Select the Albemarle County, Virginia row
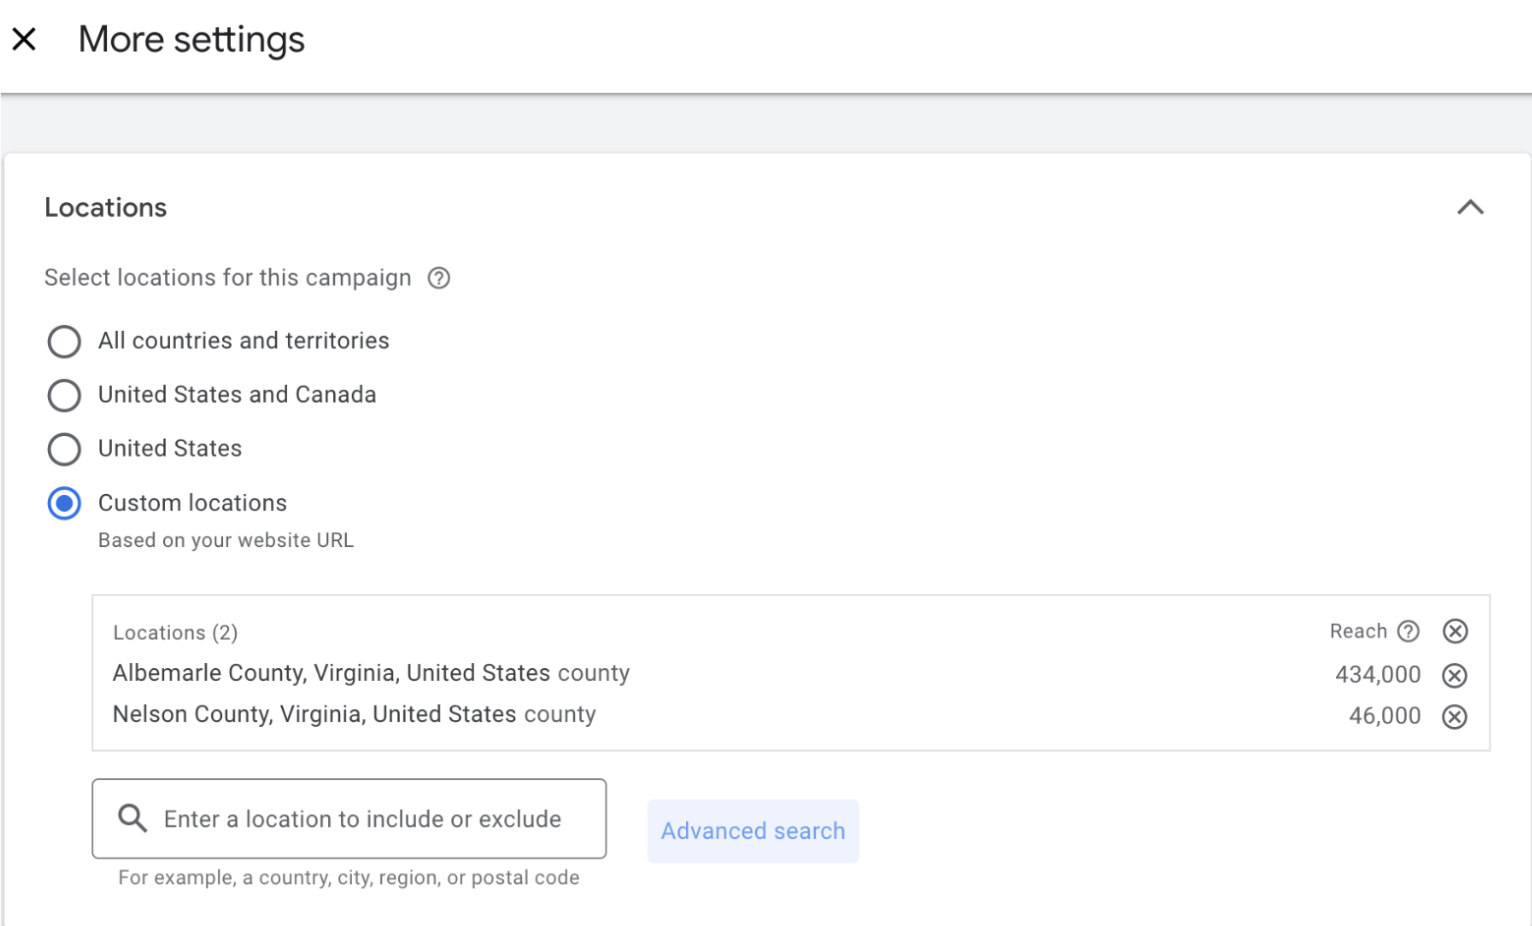1532x926 pixels. 370,673
